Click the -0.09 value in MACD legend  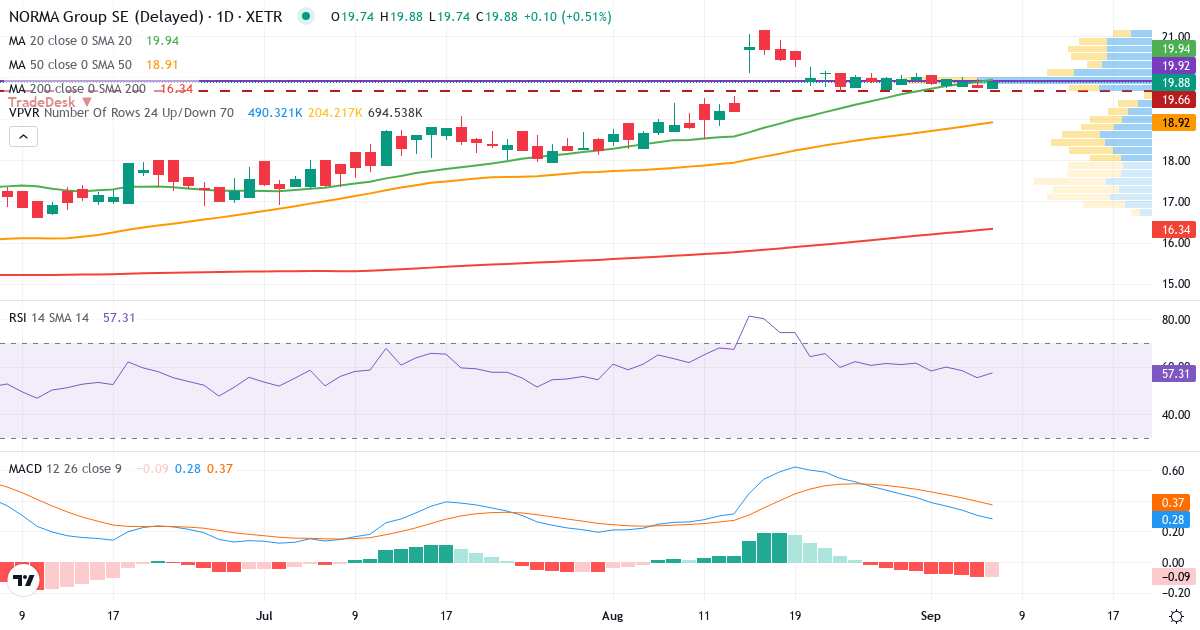(154, 468)
